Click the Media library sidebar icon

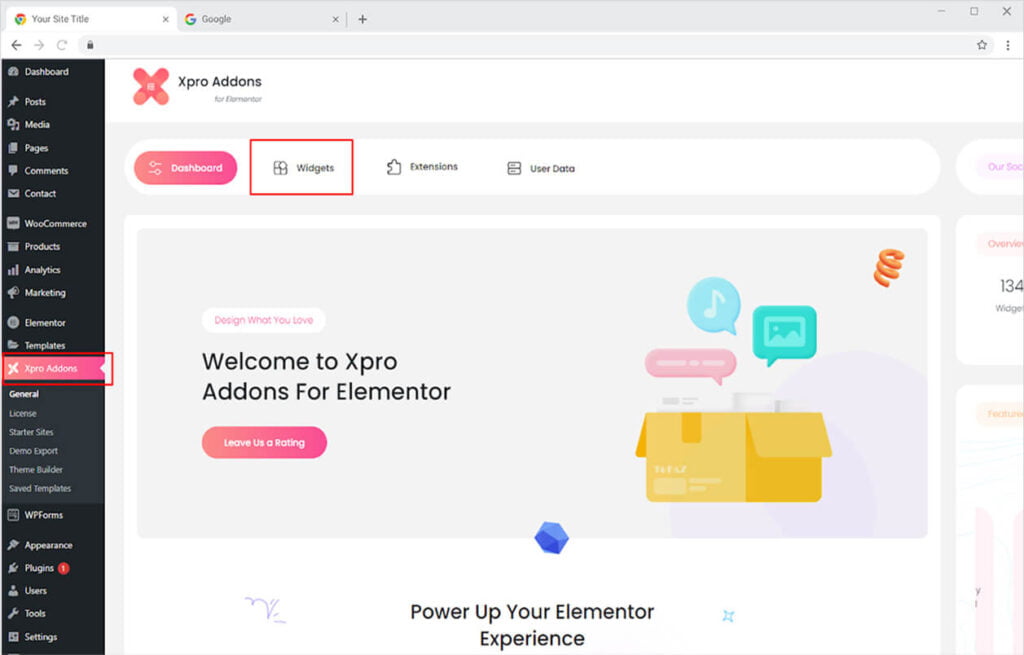pos(13,125)
